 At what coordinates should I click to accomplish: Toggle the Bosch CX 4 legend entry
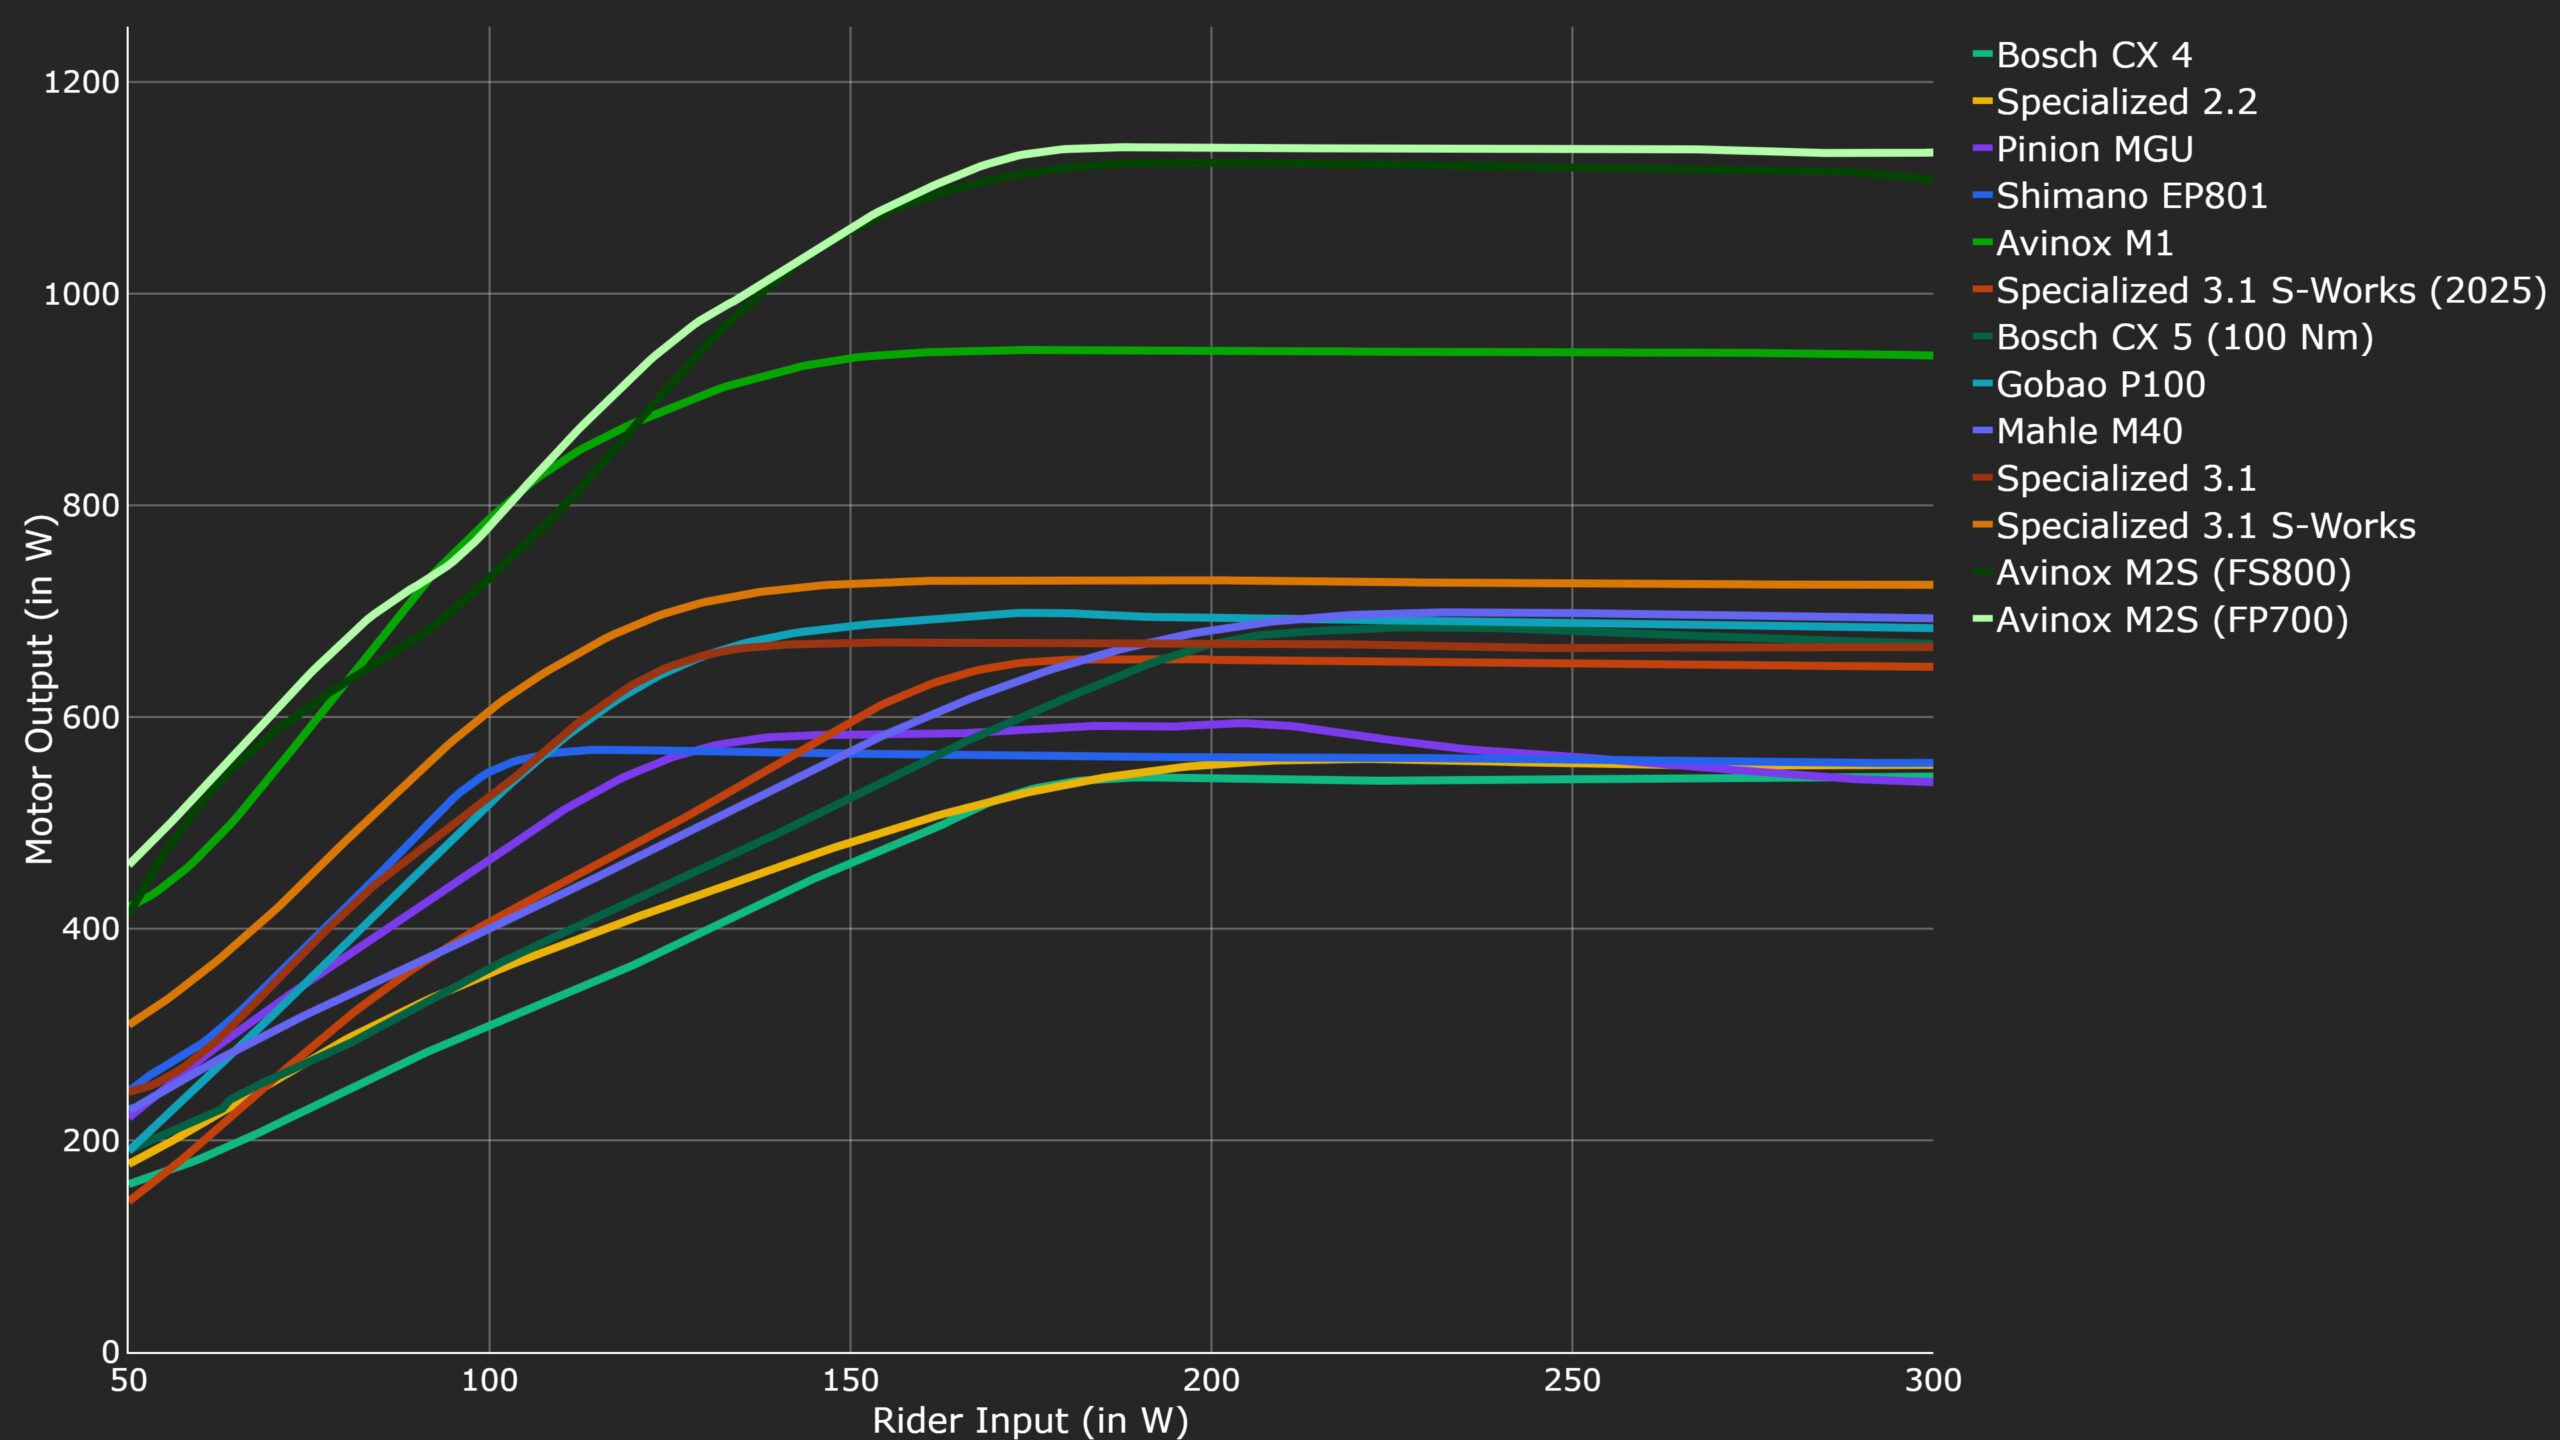pos(2093,55)
